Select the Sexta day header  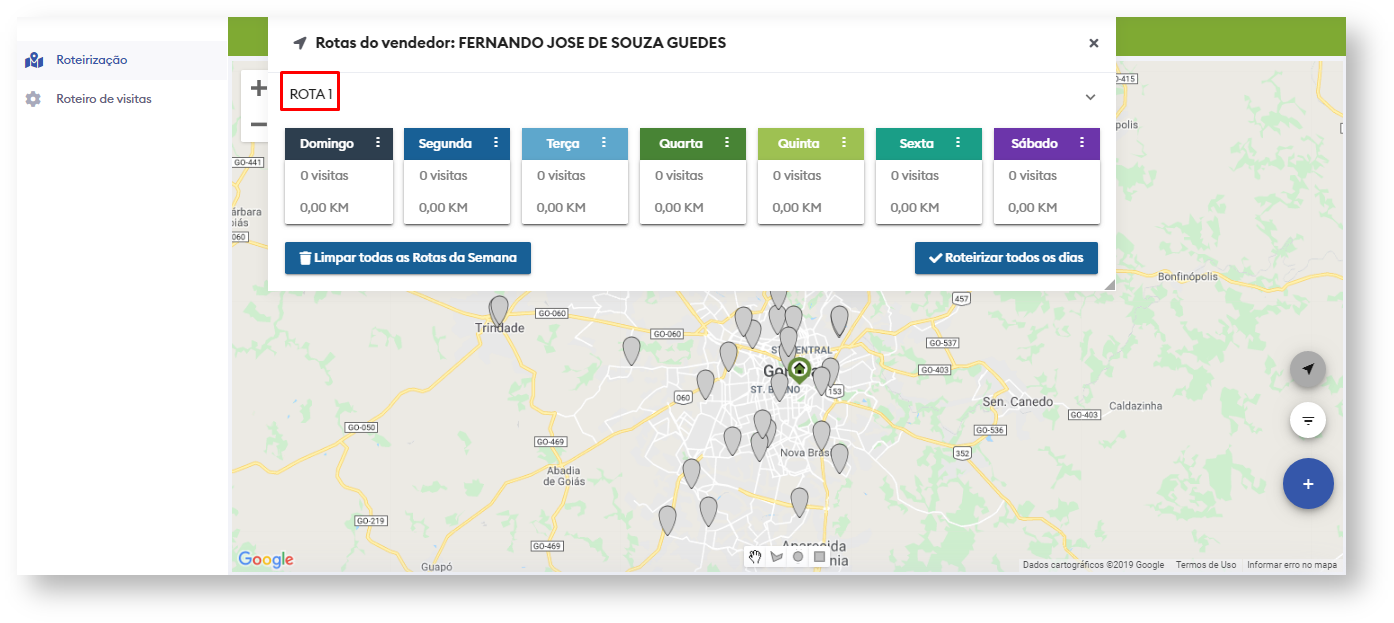click(929, 143)
